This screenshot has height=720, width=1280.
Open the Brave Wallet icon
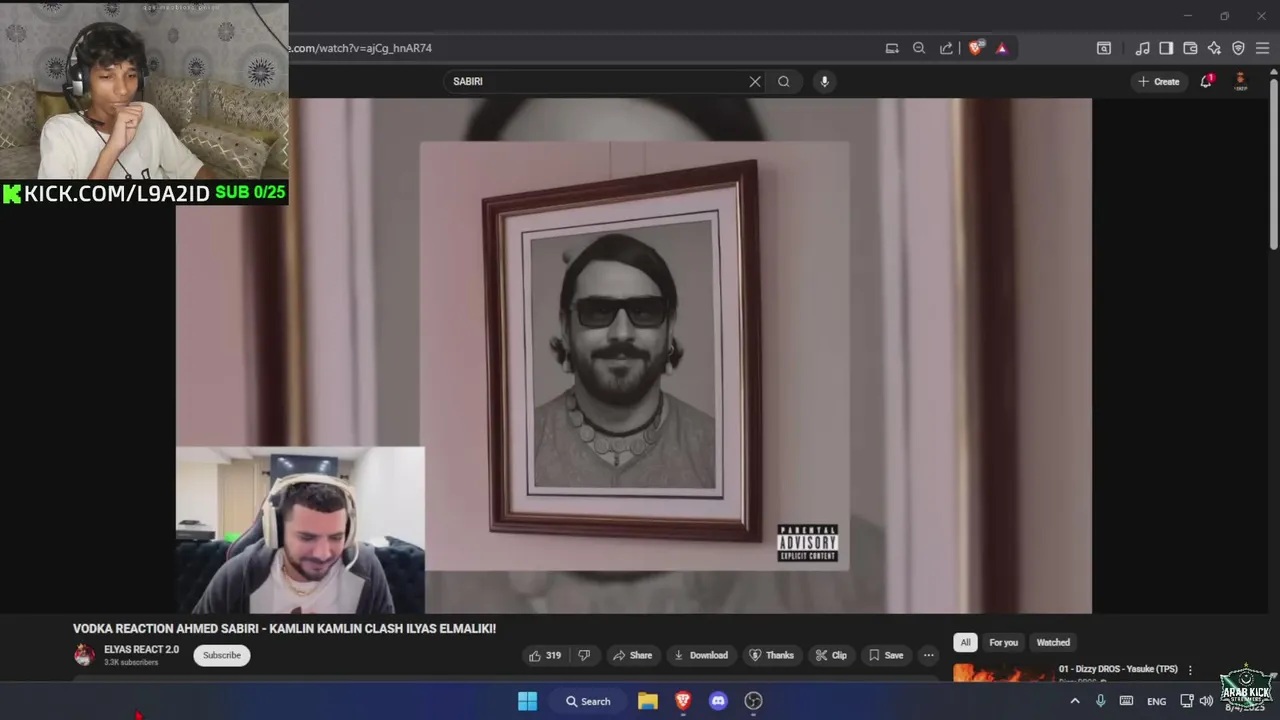(1190, 48)
